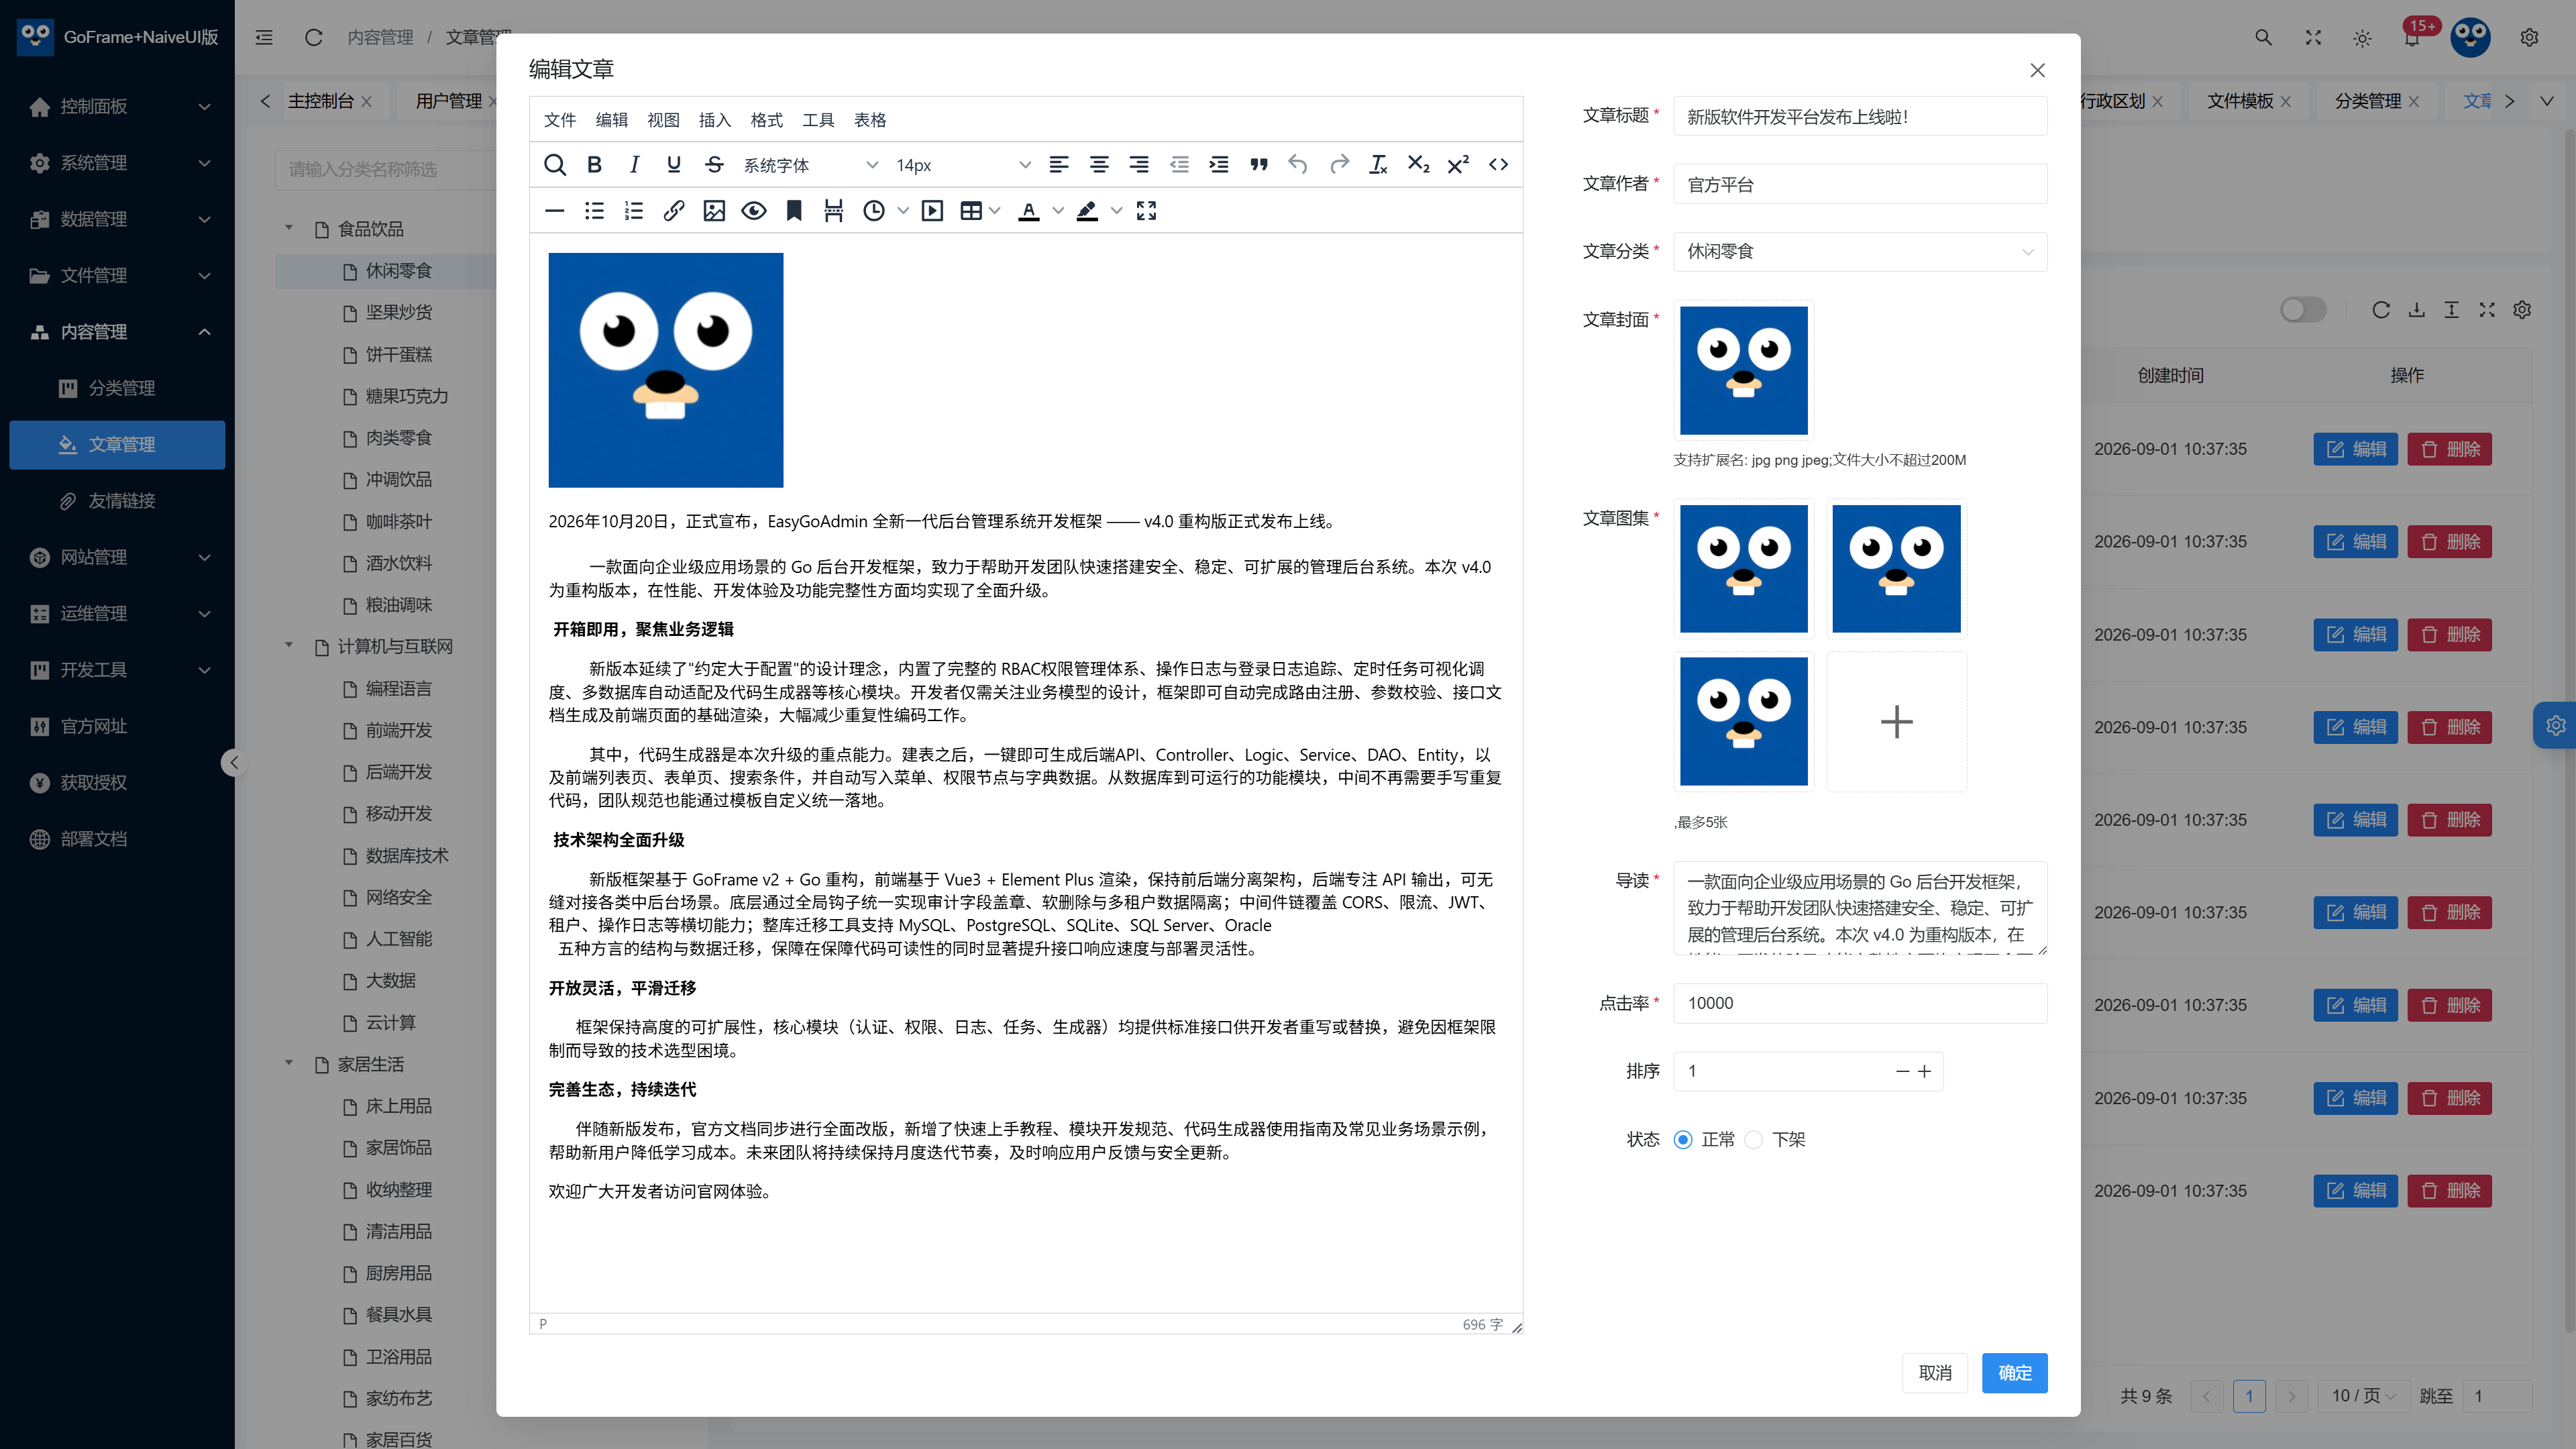Open the 格式 editor menu

[767, 120]
